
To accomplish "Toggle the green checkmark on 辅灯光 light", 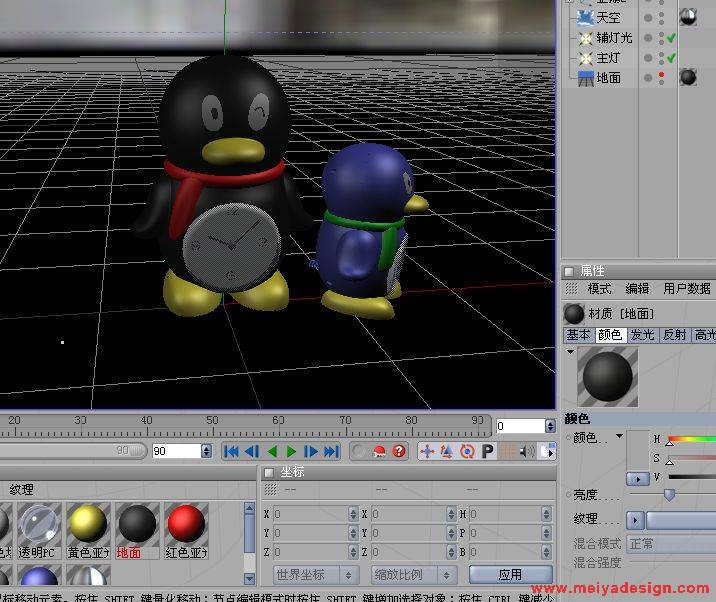I will pyautogui.click(x=672, y=38).
